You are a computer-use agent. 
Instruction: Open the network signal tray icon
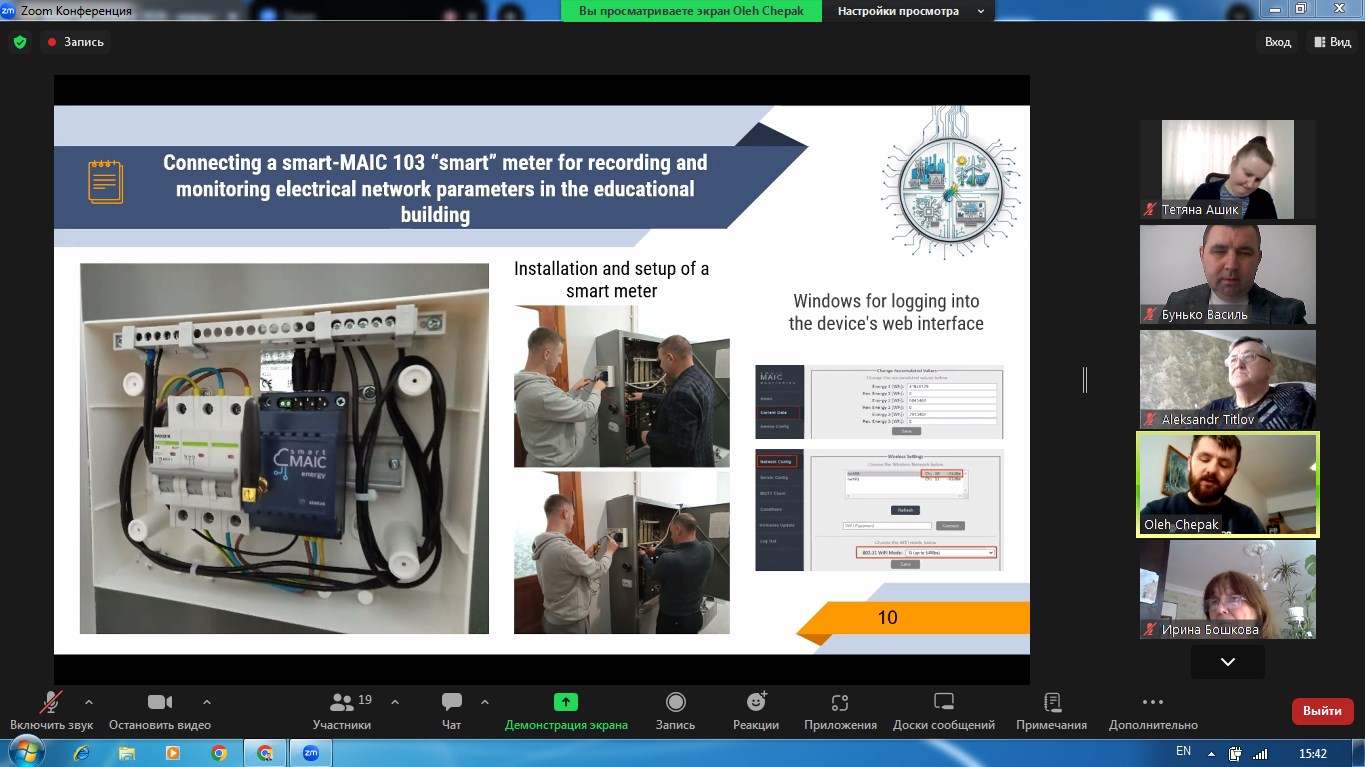point(1260,754)
